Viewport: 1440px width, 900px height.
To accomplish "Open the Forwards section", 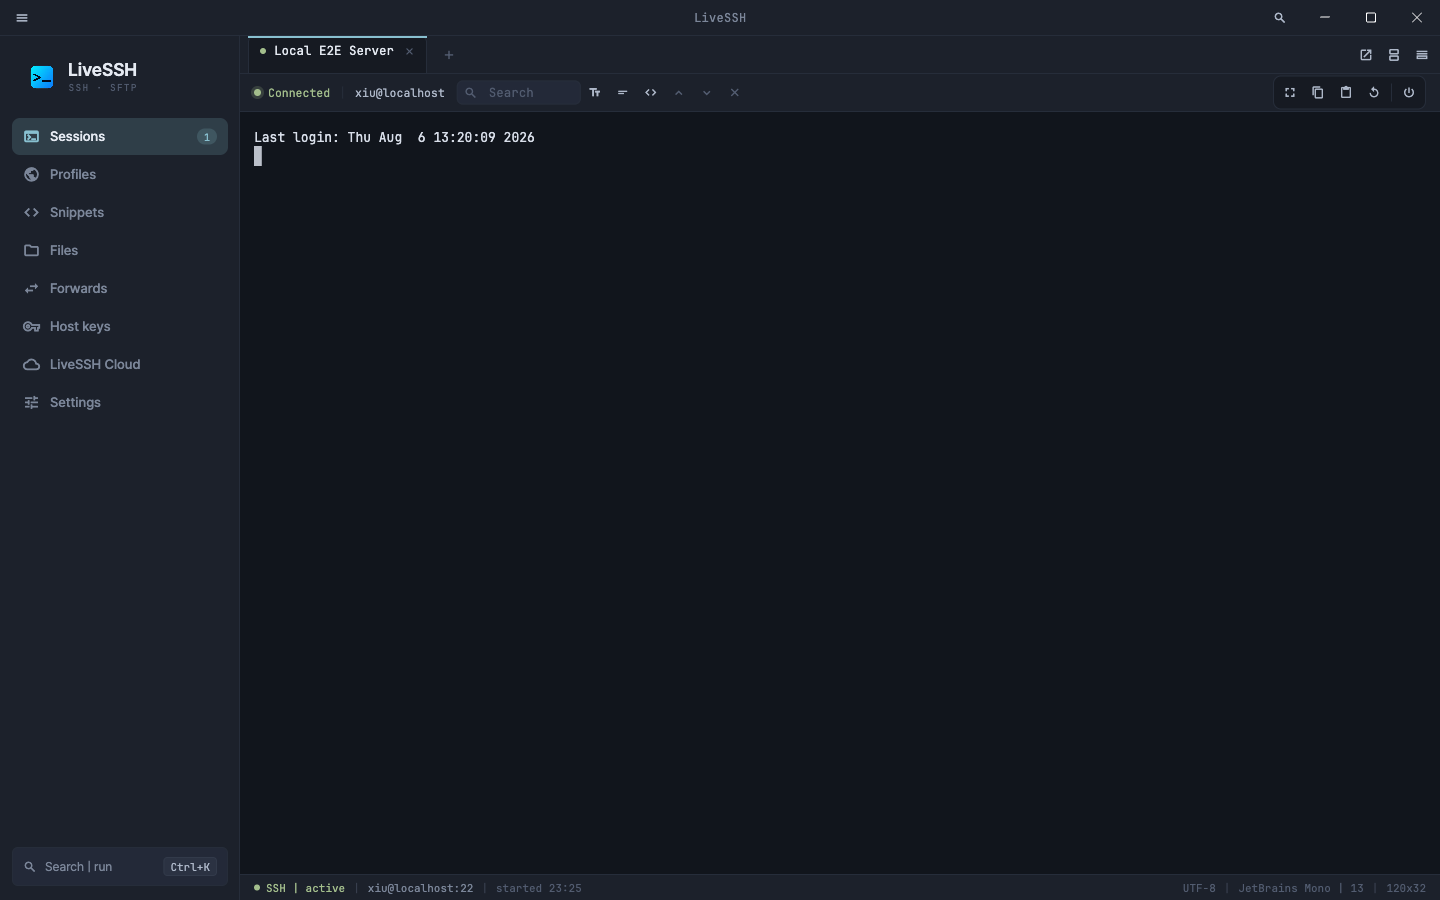I will click(x=120, y=289).
